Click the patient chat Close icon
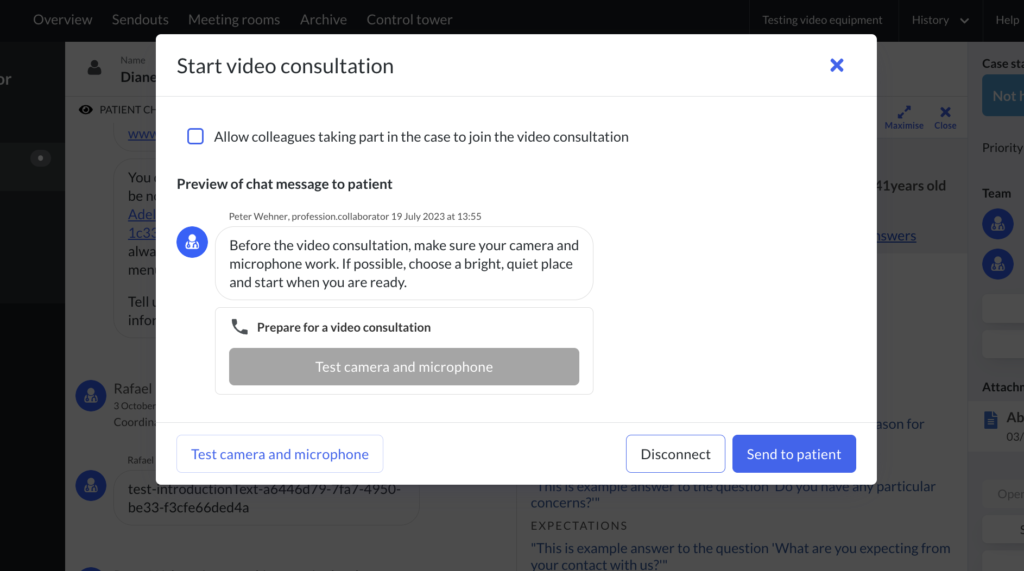The image size is (1024, 571). (945, 112)
